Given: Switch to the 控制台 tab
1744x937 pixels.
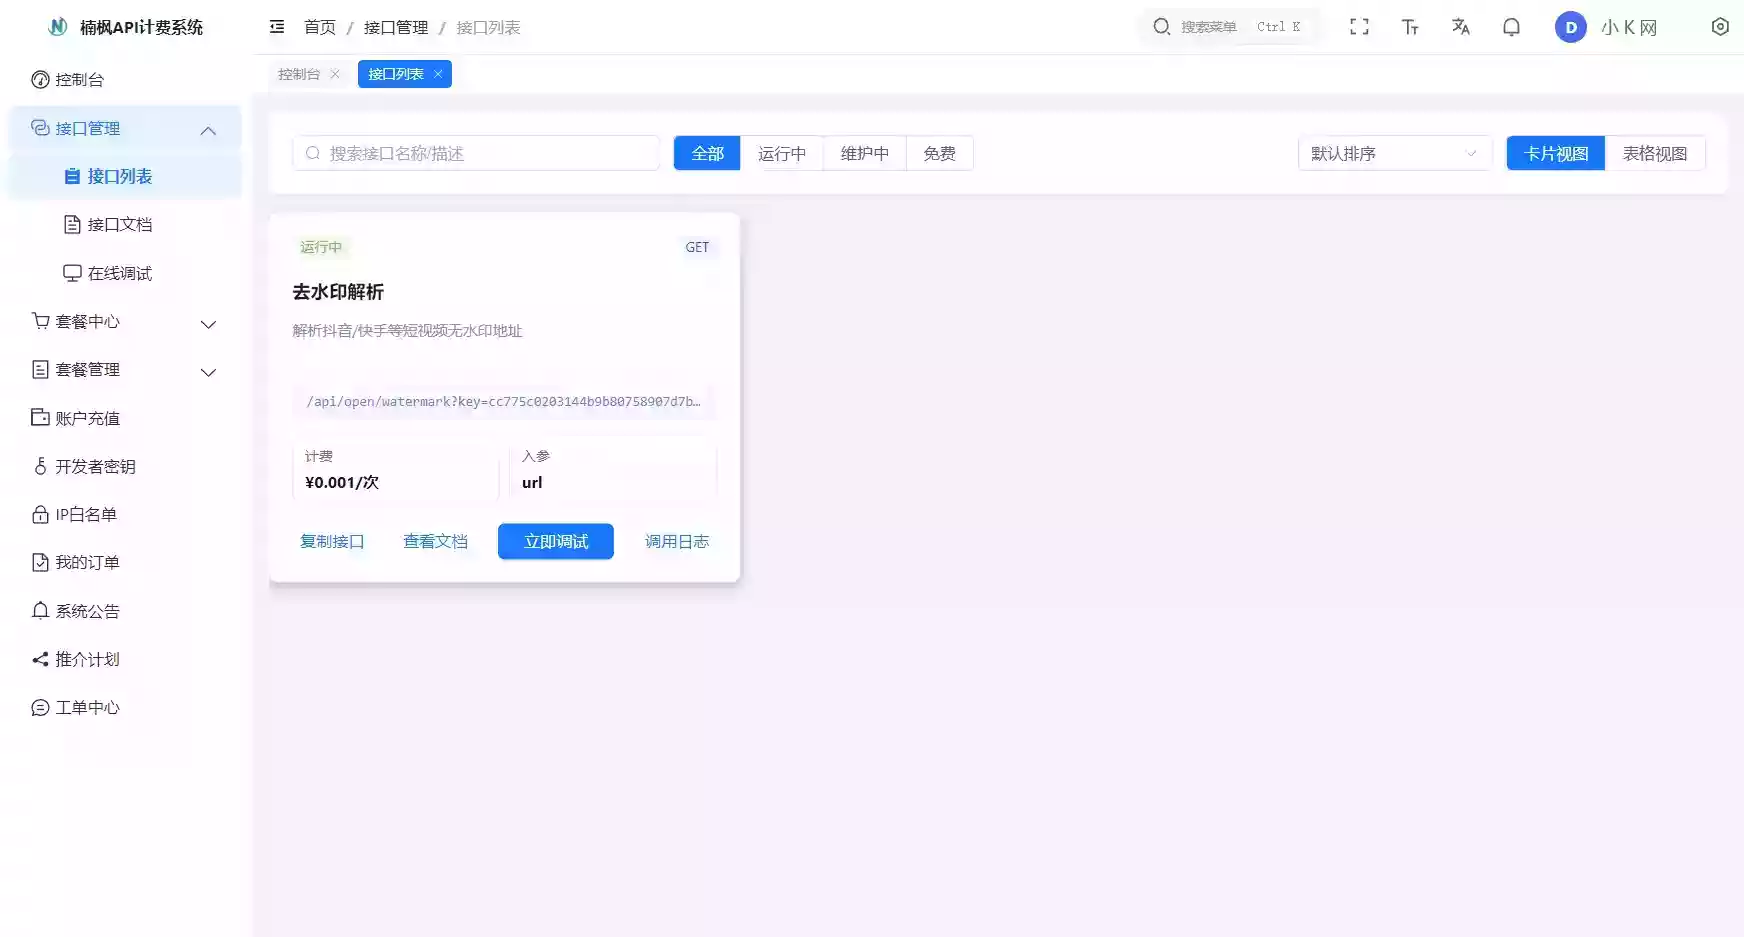Looking at the screenshot, I should pyautogui.click(x=300, y=73).
